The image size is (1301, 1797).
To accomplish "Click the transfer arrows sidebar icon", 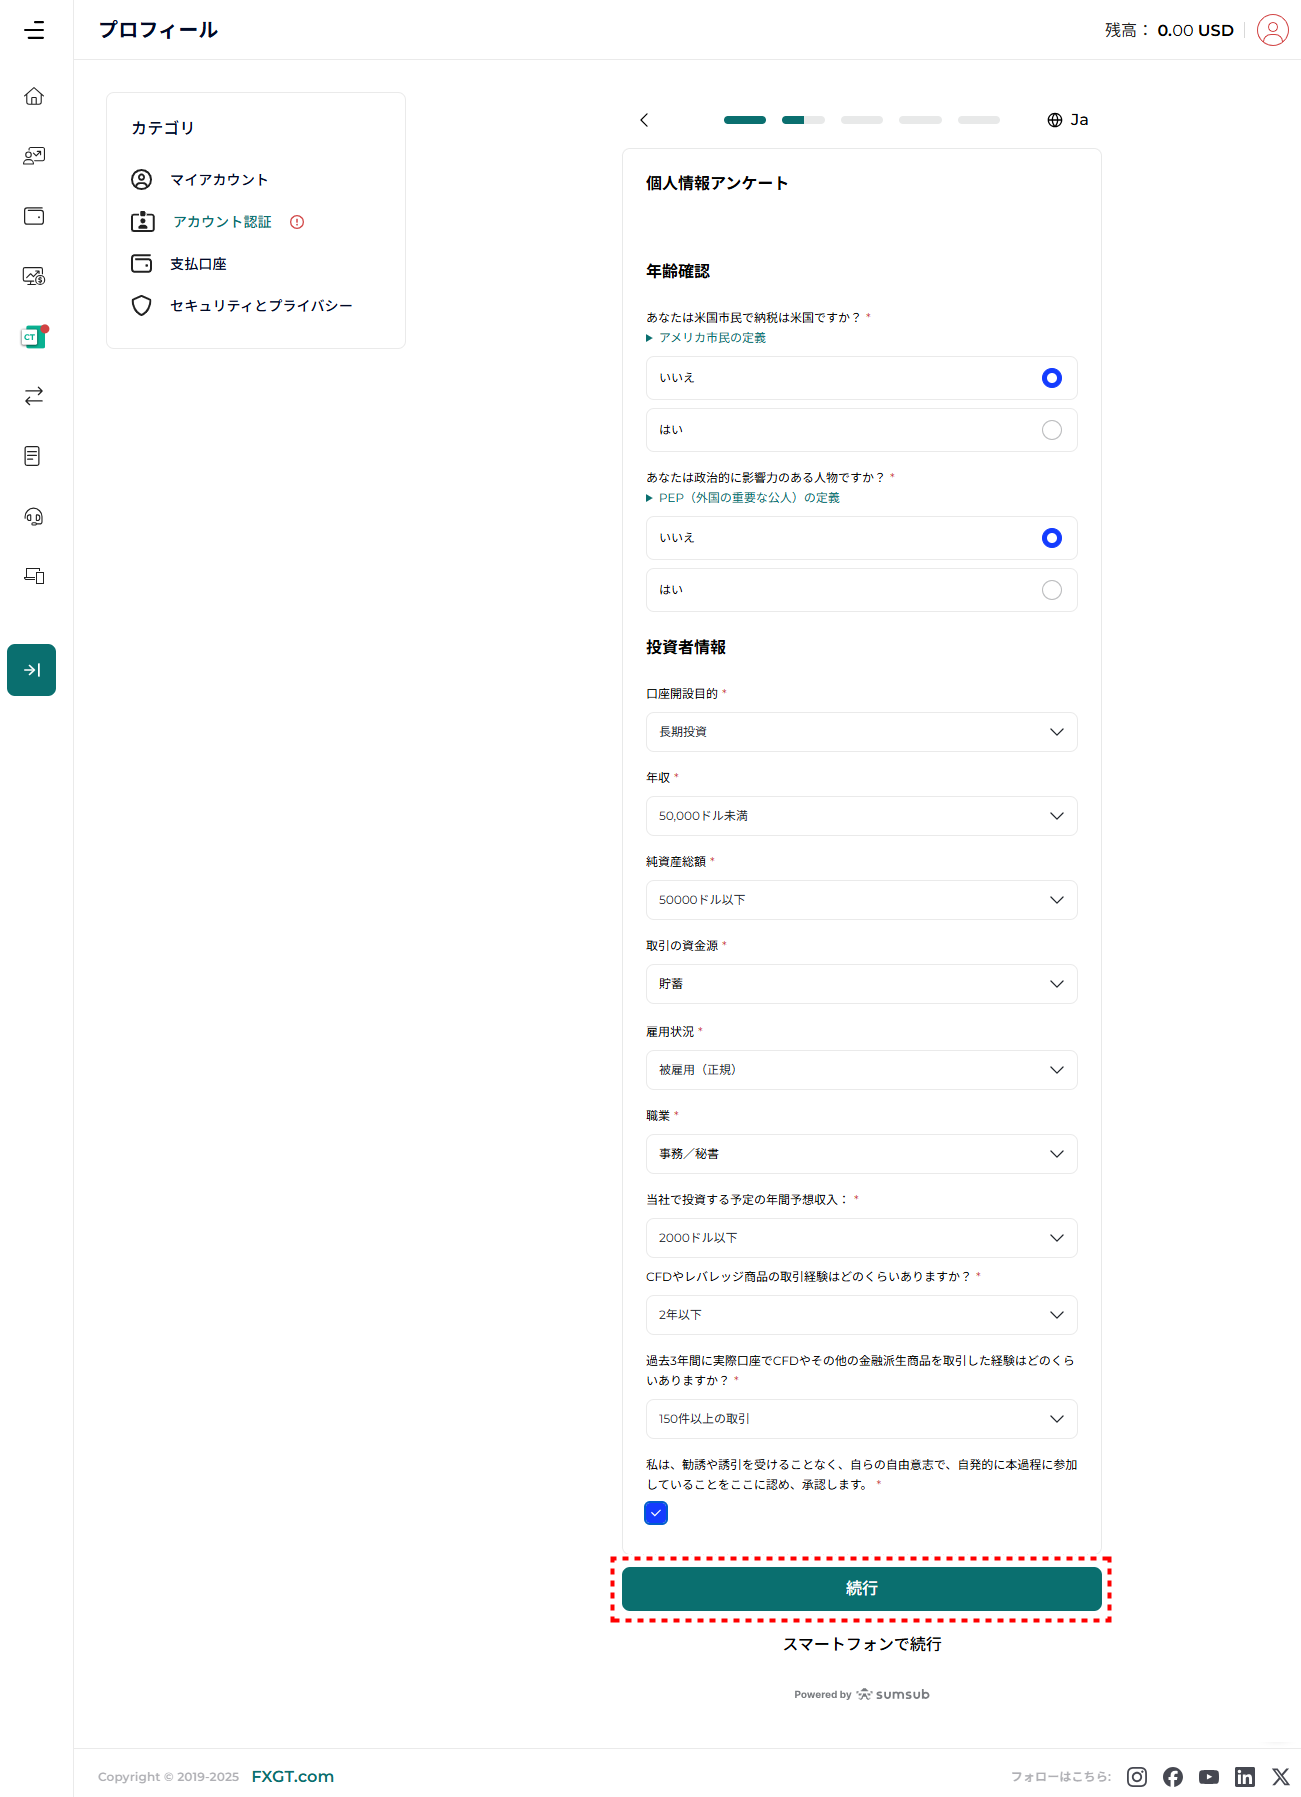I will point(34,396).
